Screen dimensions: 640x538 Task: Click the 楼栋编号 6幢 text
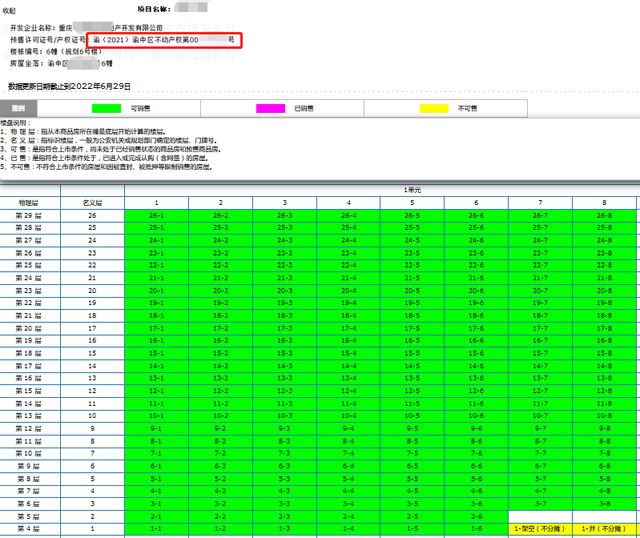[x=56, y=52]
